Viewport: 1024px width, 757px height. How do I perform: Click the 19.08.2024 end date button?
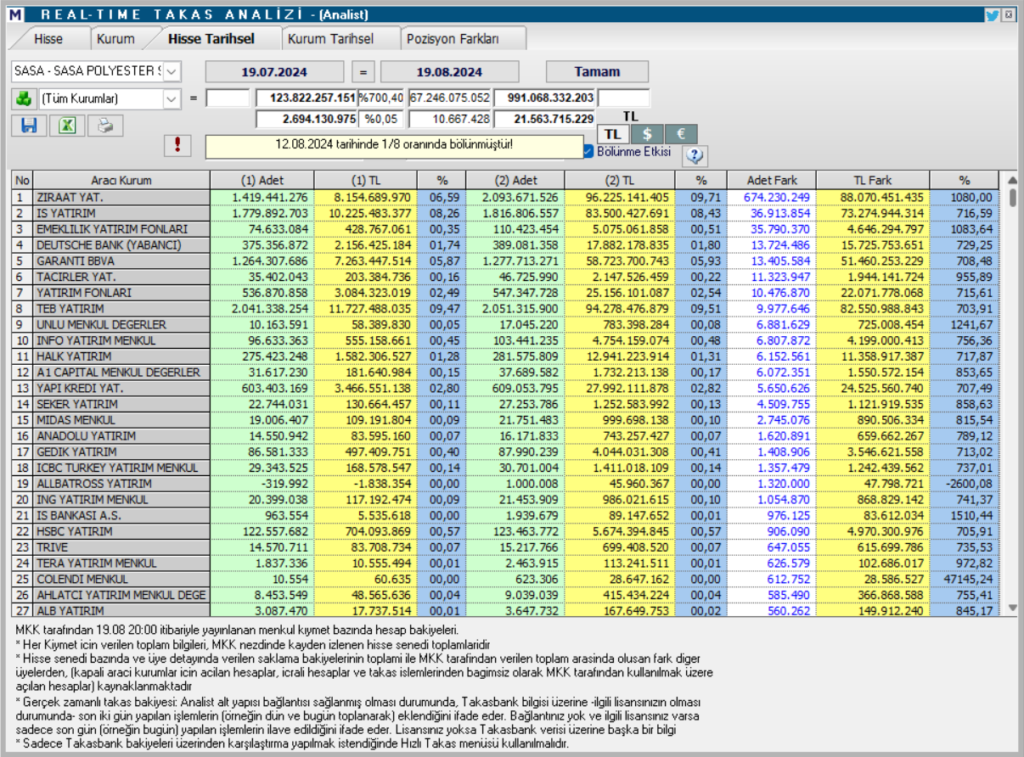(449, 72)
